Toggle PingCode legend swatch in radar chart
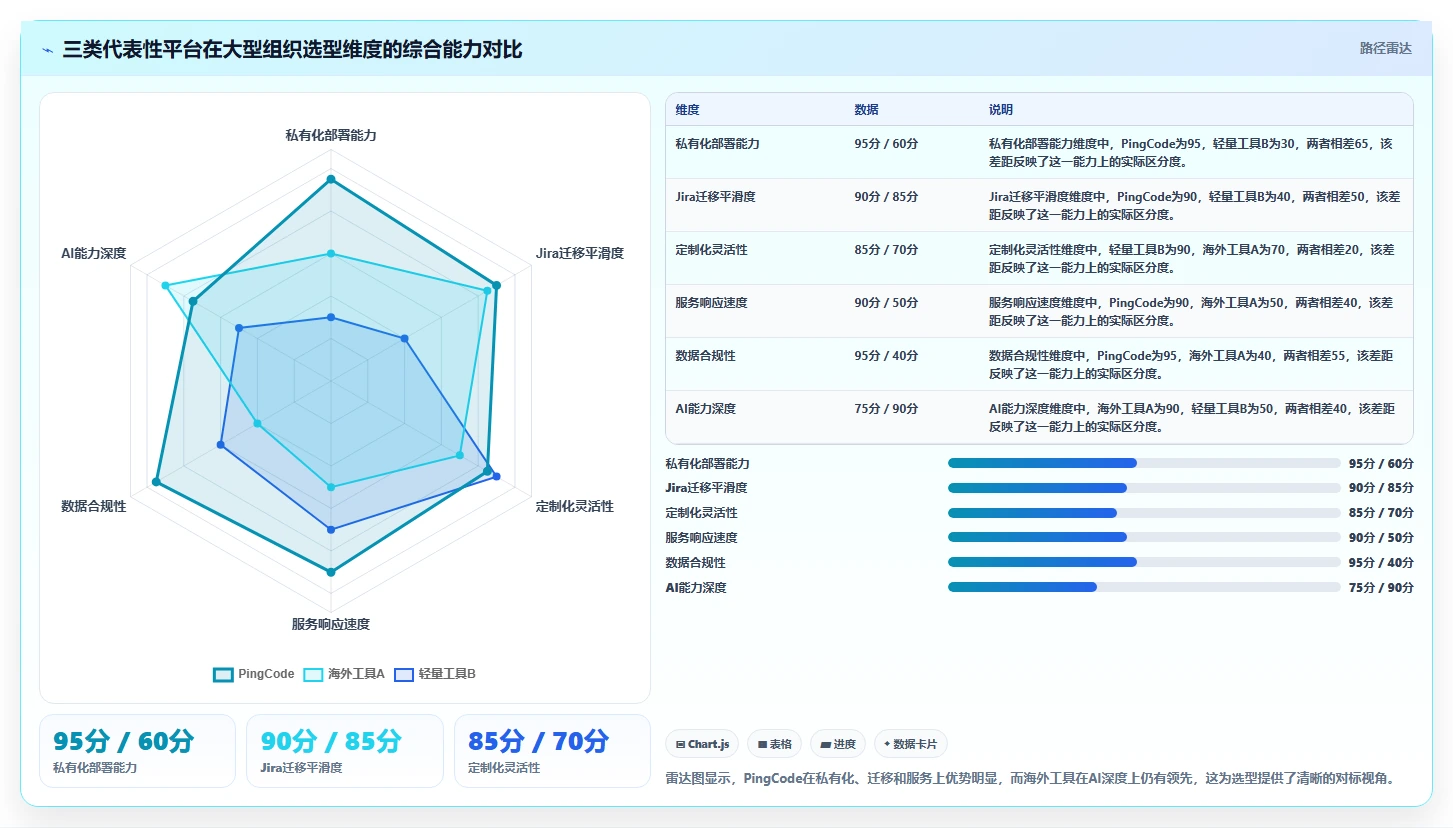The height and width of the screenshot is (828, 1453). pos(223,674)
